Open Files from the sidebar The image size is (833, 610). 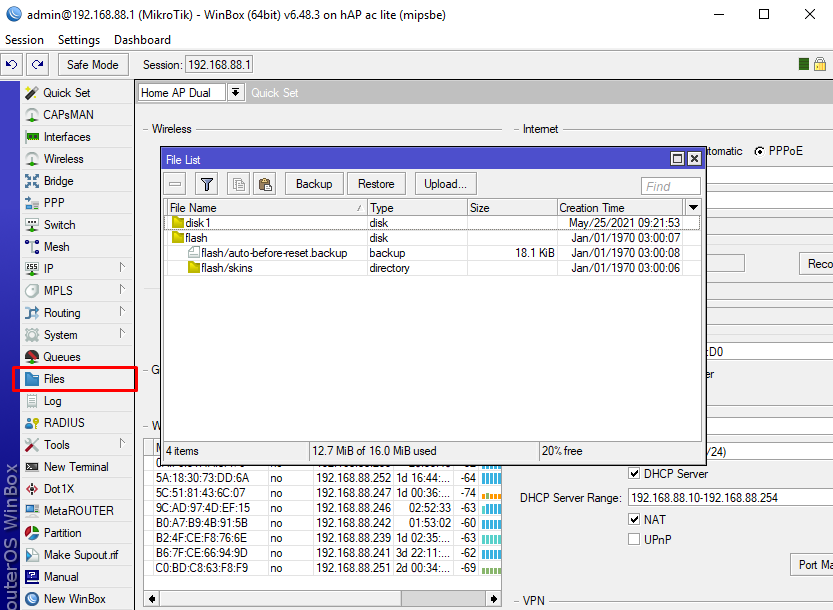point(54,379)
